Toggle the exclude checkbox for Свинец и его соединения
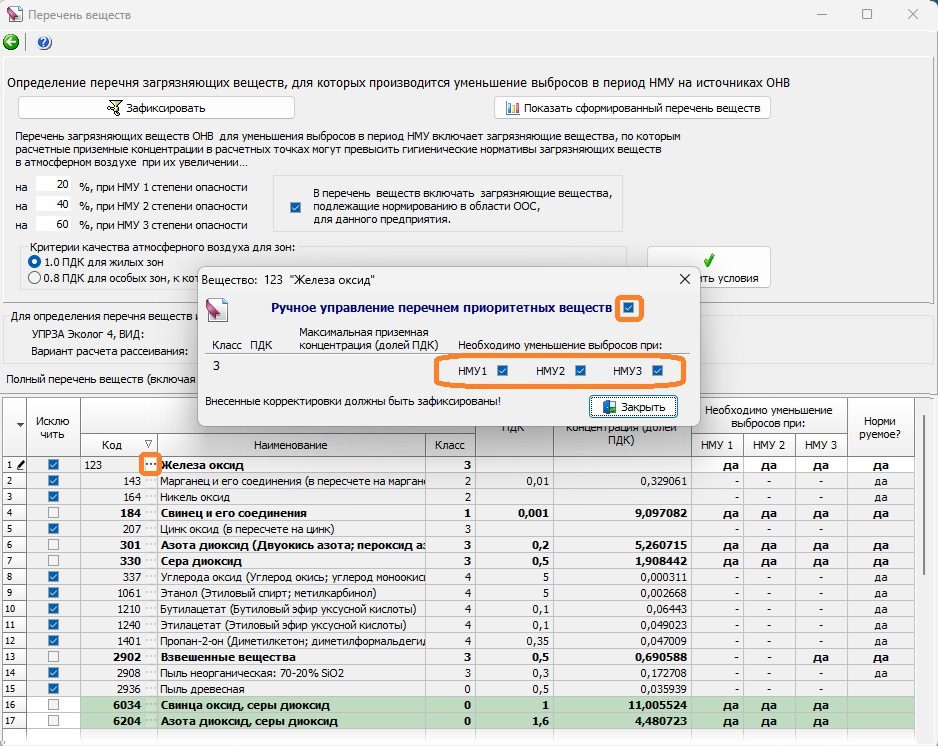 [53, 513]
